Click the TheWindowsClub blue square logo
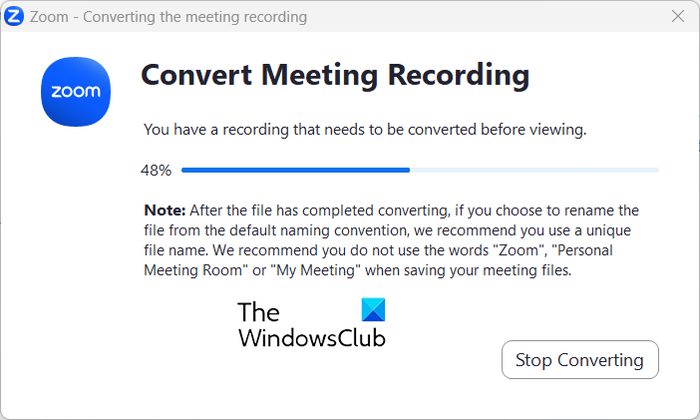This screenshot has height=420, width=700. pyautogui.click(x=373, y=311)
